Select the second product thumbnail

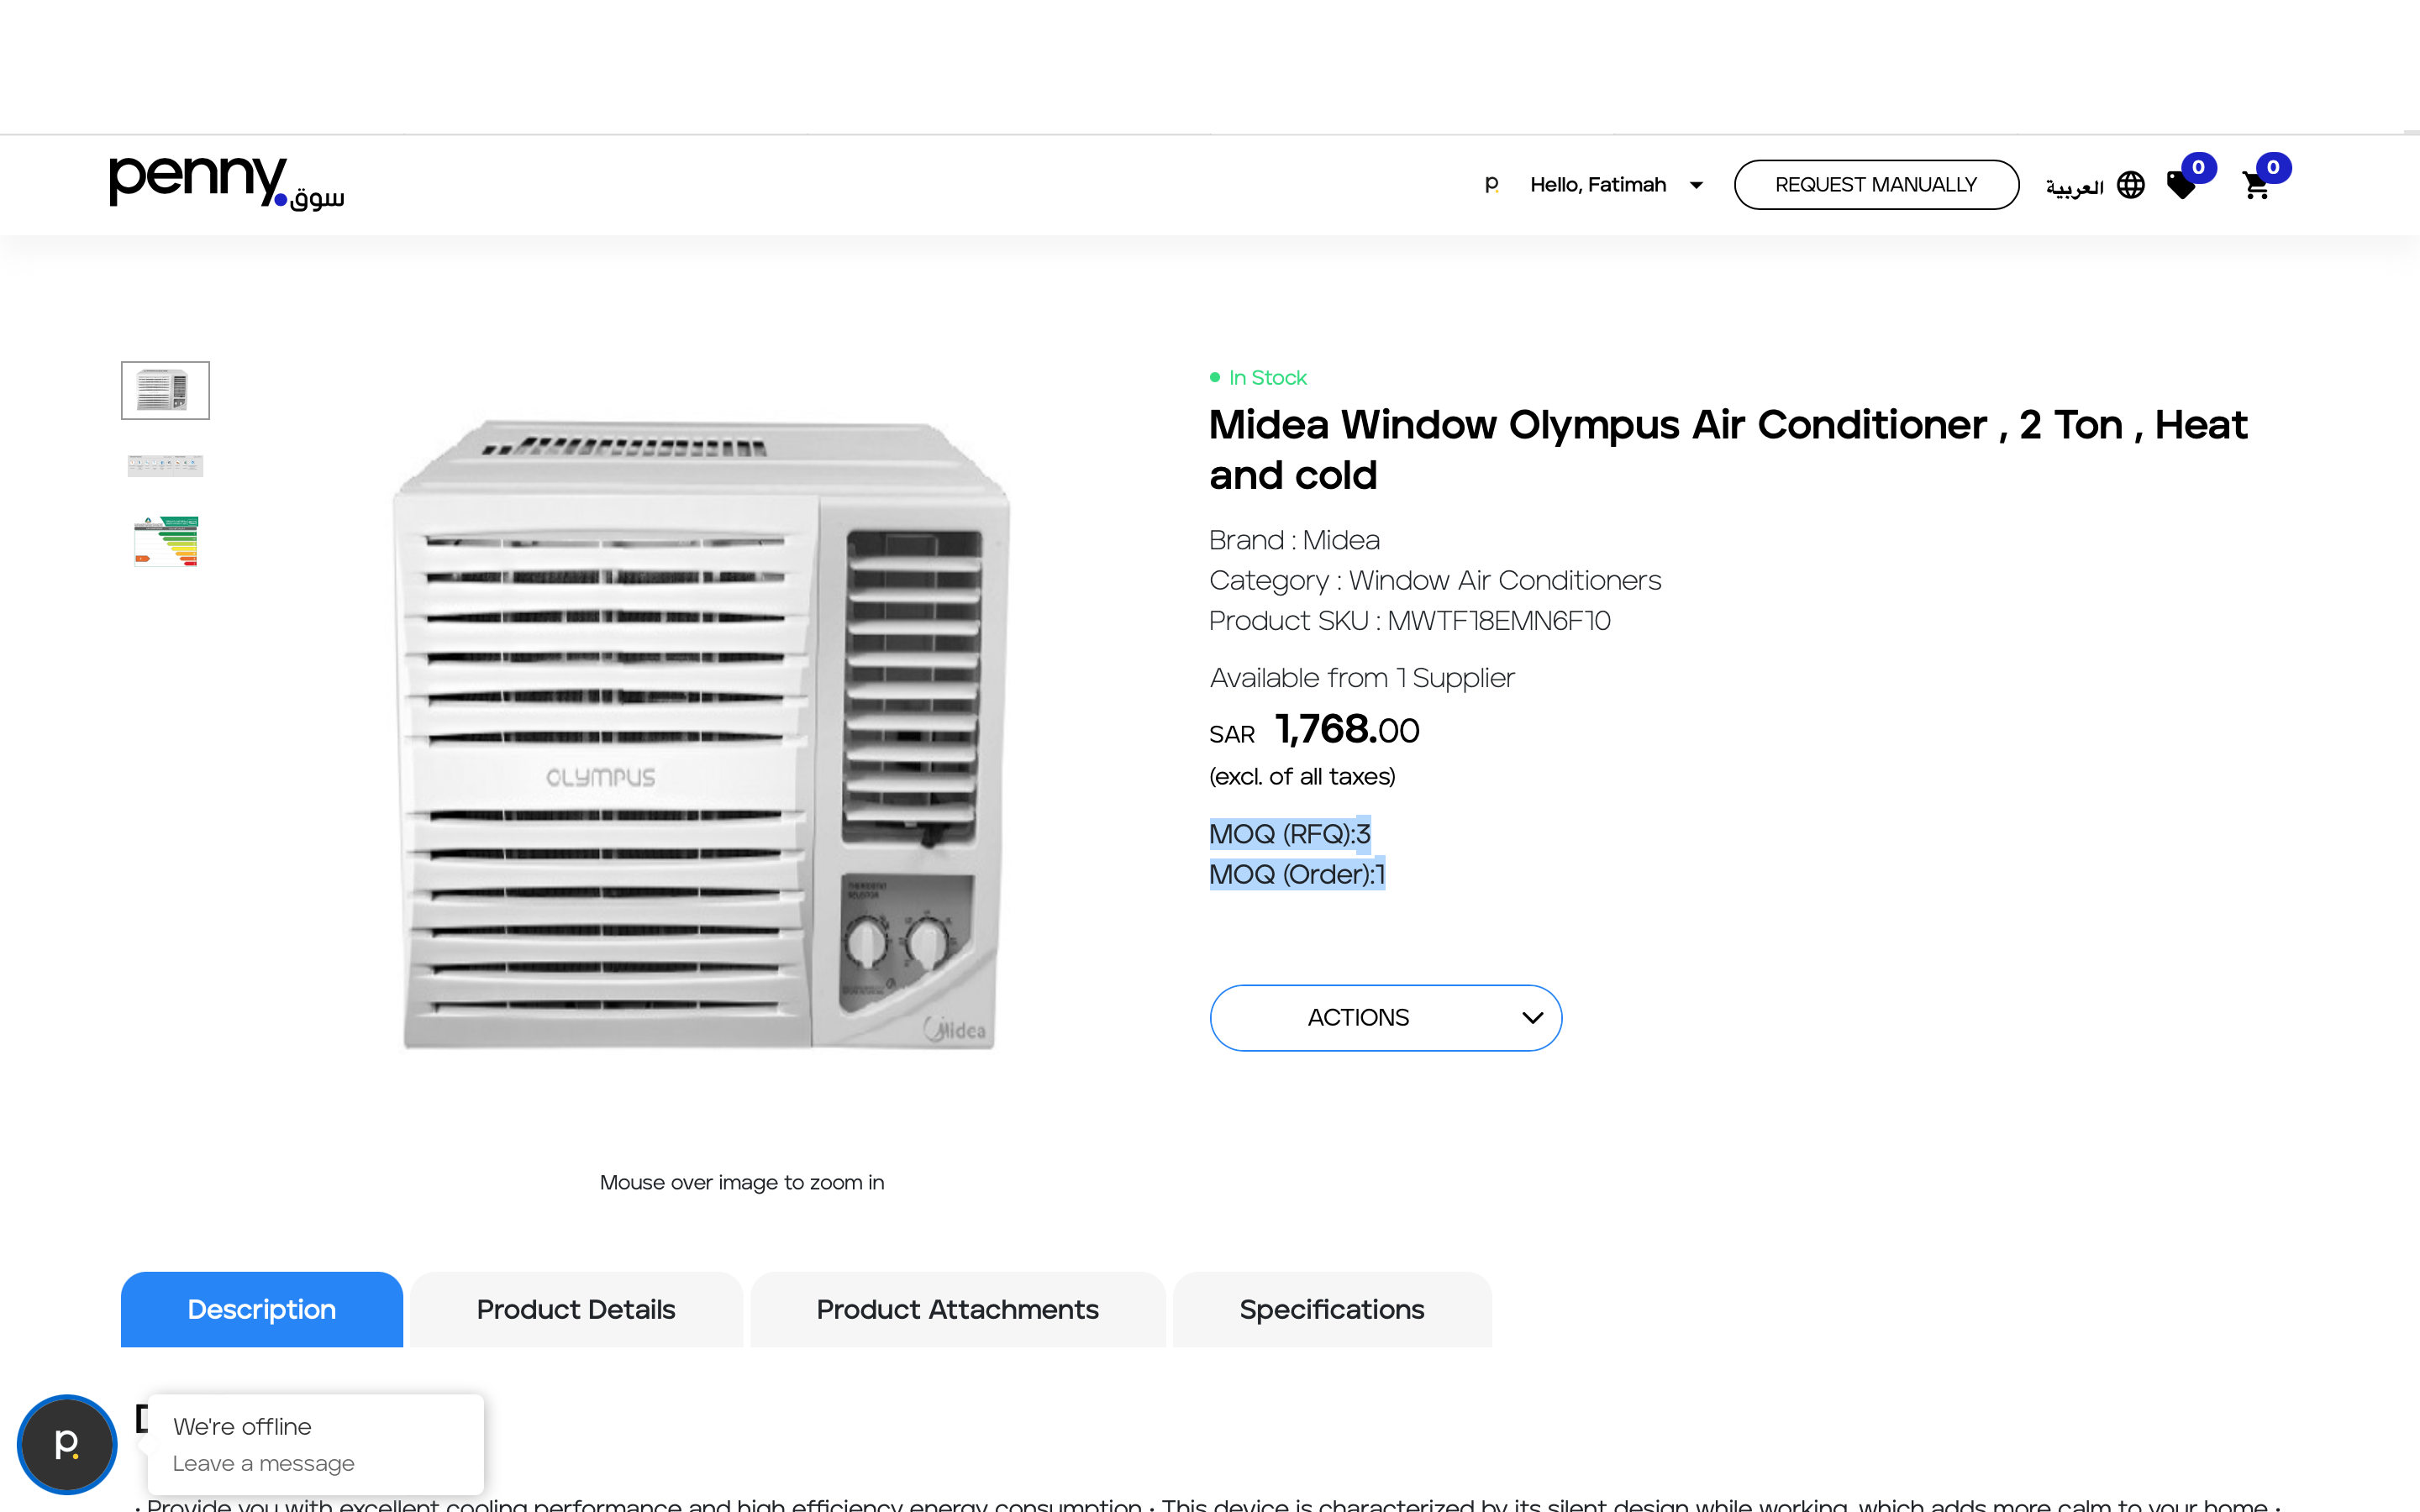tap(165, 465)
